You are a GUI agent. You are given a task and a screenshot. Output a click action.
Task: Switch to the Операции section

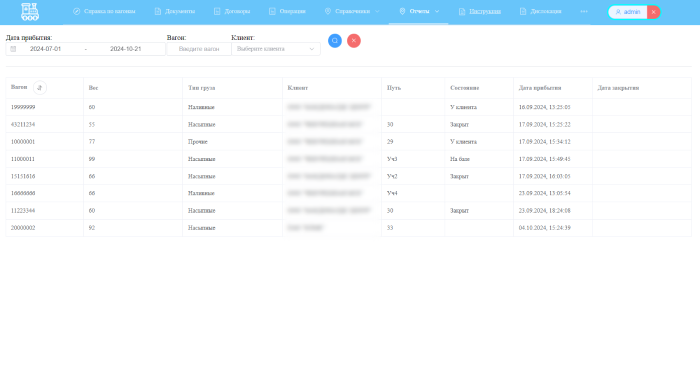[287, 12]
